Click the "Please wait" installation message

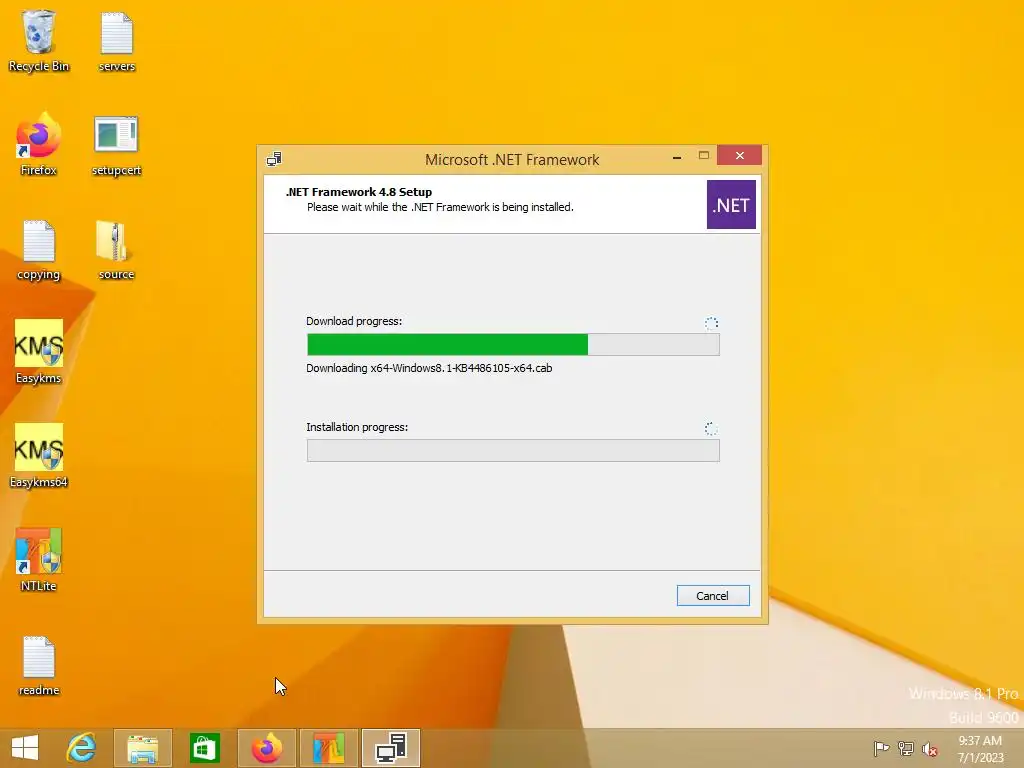point(440,207)
